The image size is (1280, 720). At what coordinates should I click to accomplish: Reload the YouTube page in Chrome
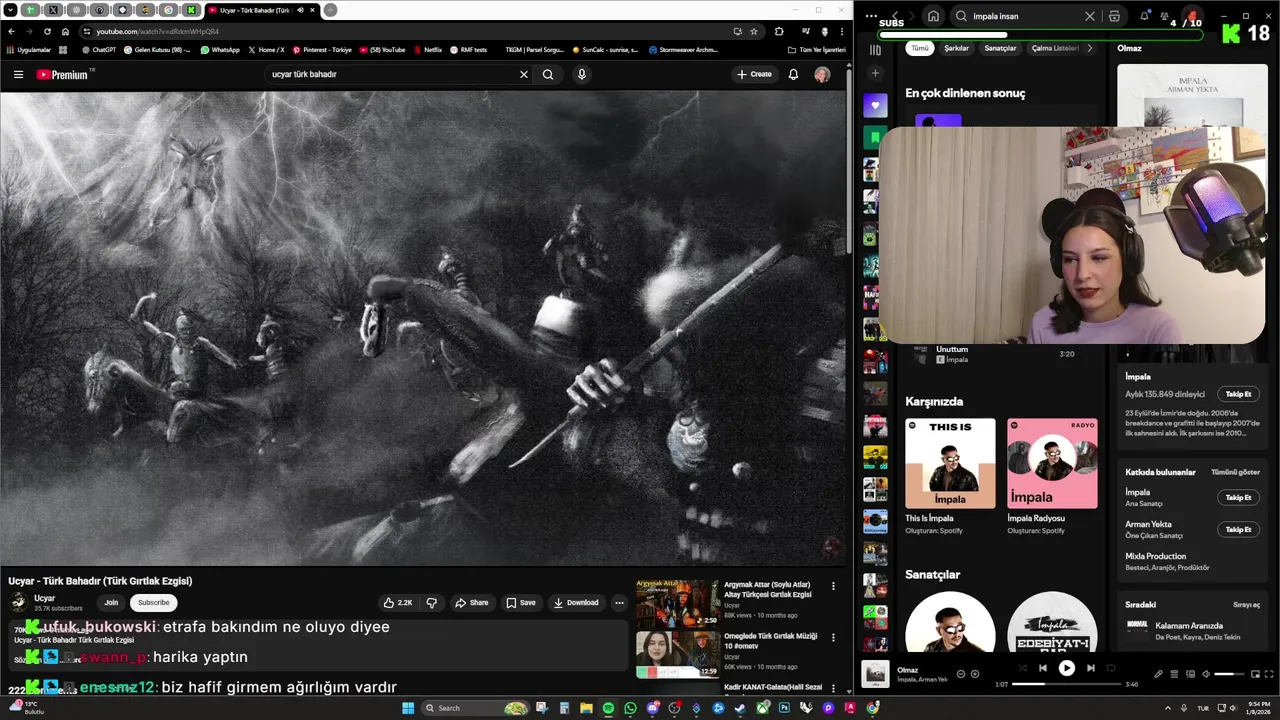47,31
